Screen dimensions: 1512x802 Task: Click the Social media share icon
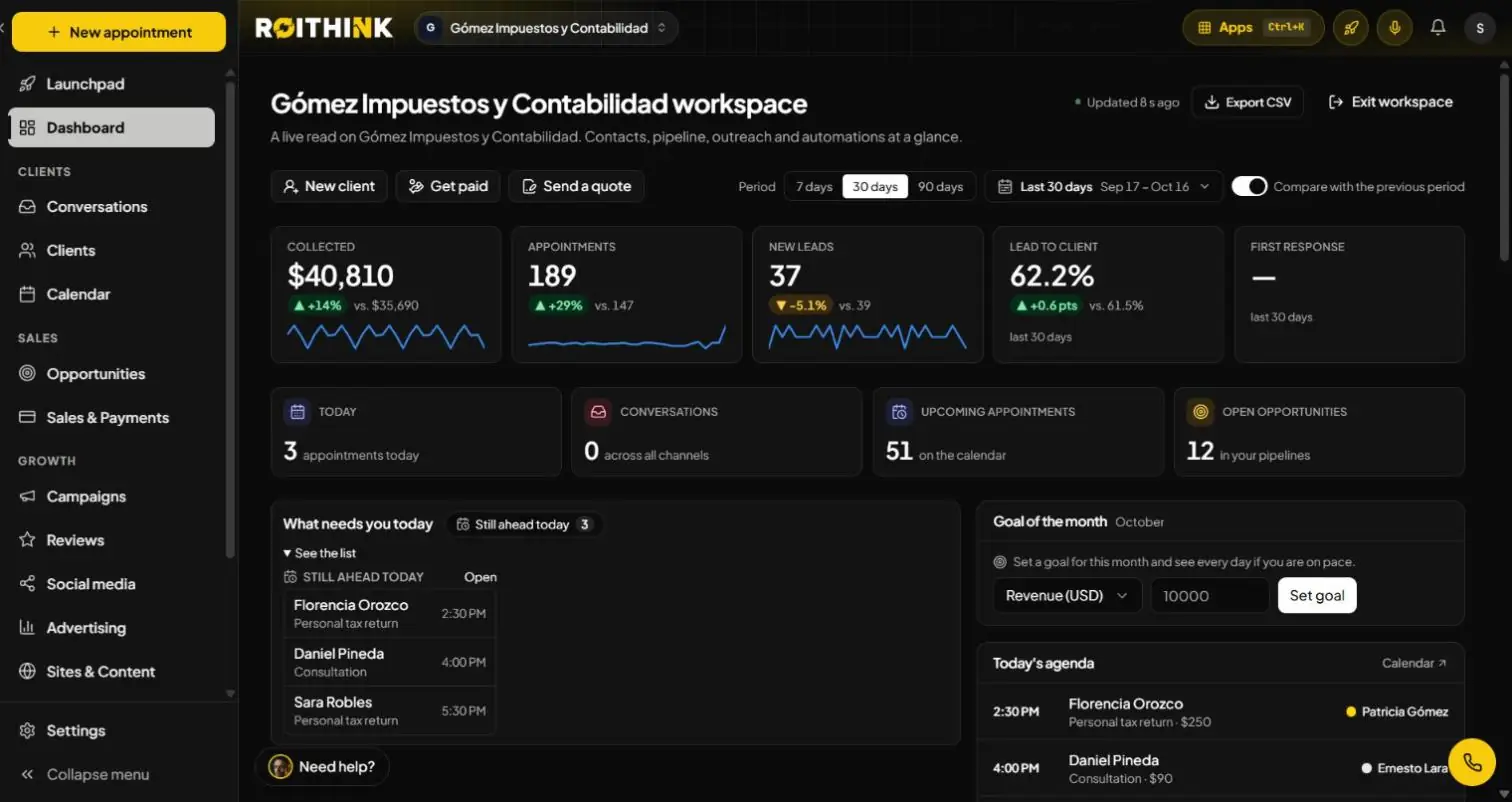(28, 584)
